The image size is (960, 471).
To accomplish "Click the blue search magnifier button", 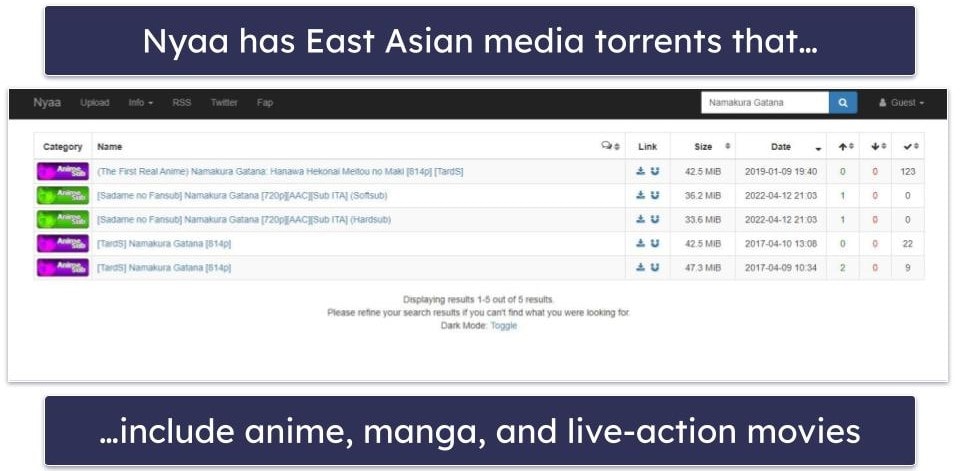I will (842, 103).
